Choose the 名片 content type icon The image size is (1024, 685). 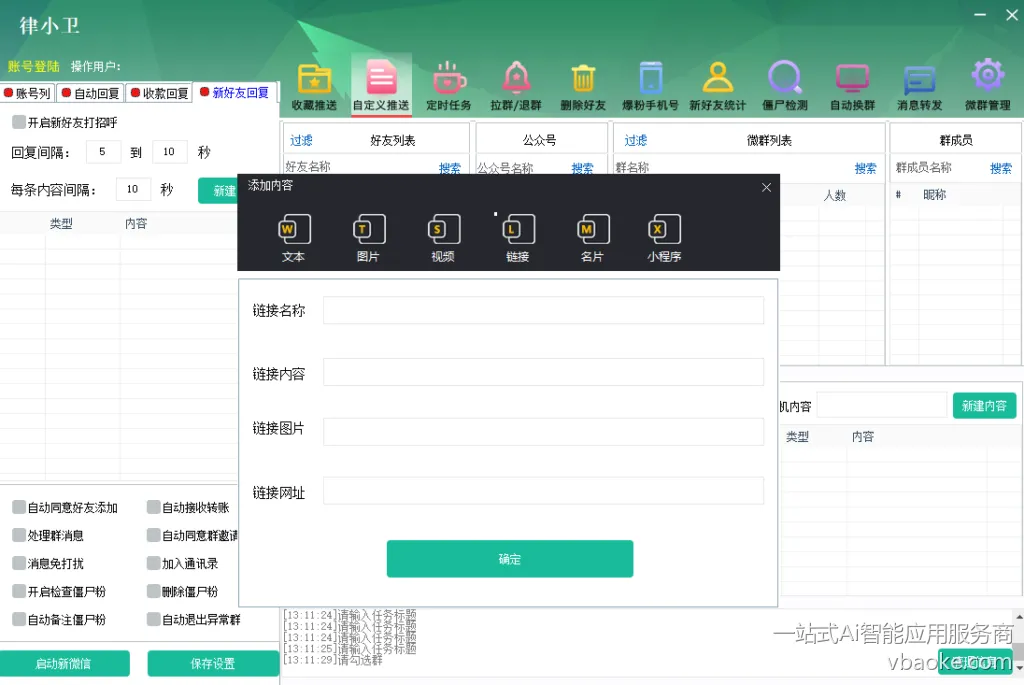coord(592,238)
